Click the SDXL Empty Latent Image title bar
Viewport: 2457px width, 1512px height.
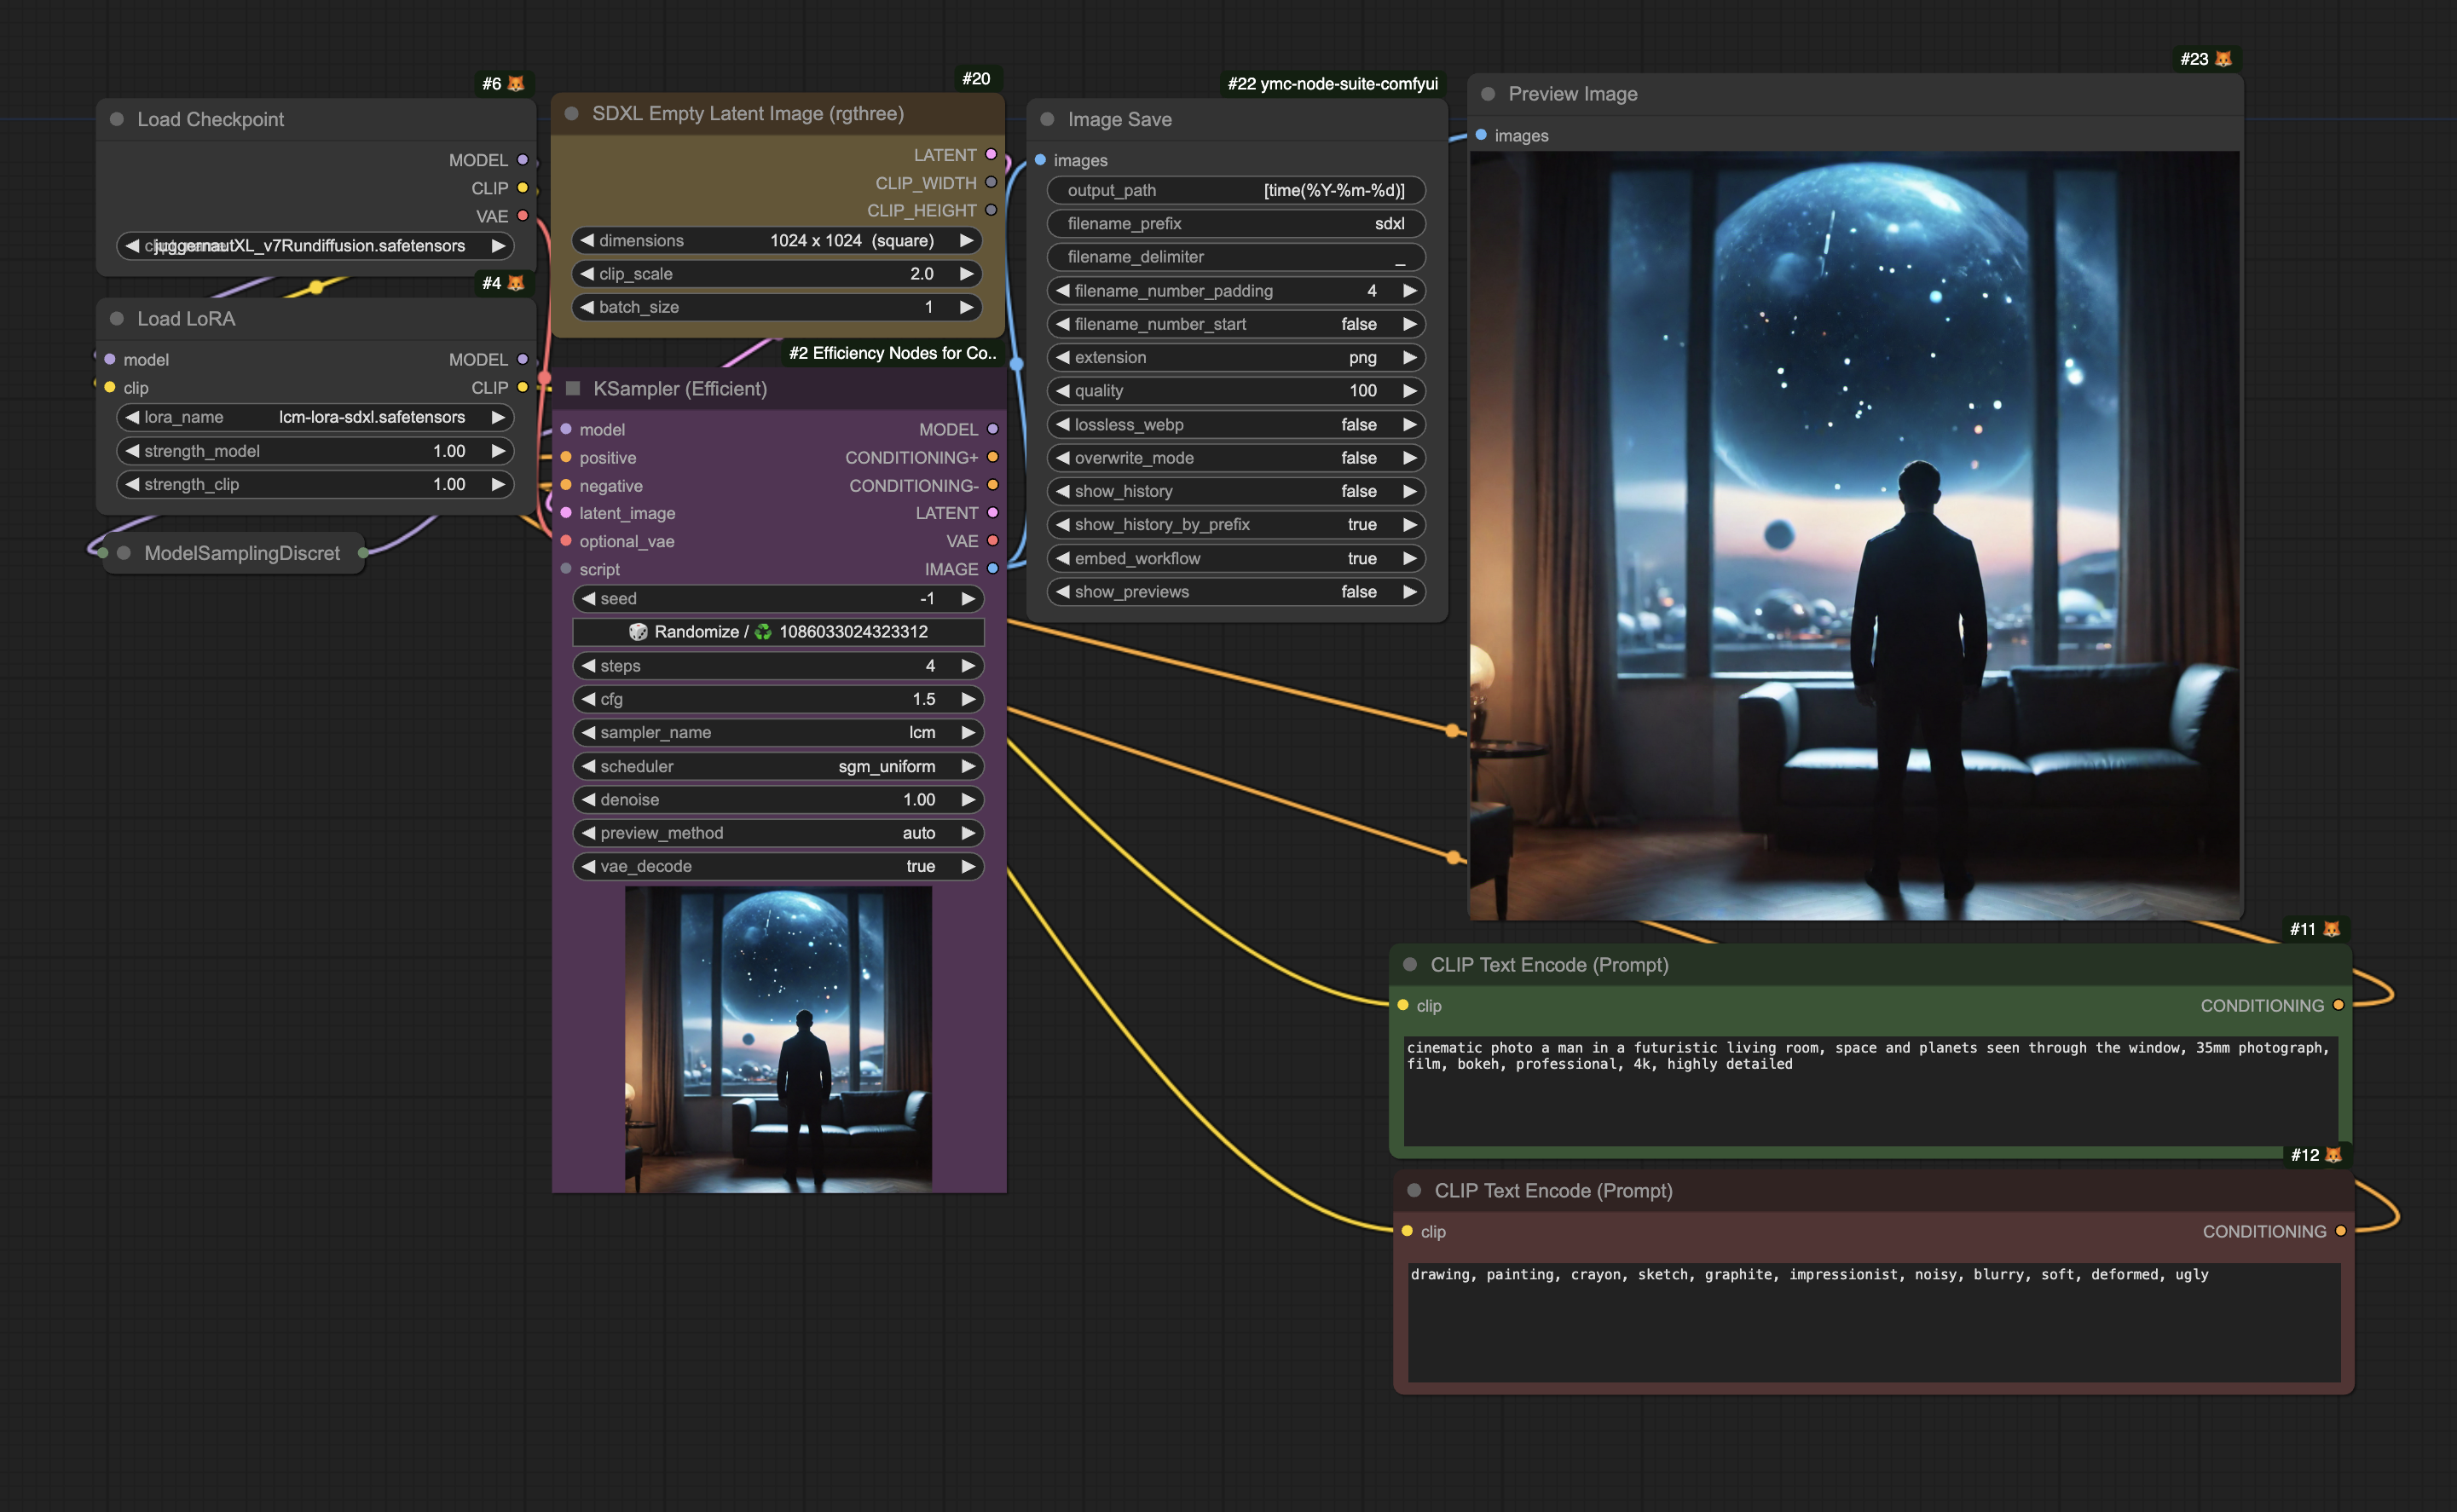coord(747,114)
